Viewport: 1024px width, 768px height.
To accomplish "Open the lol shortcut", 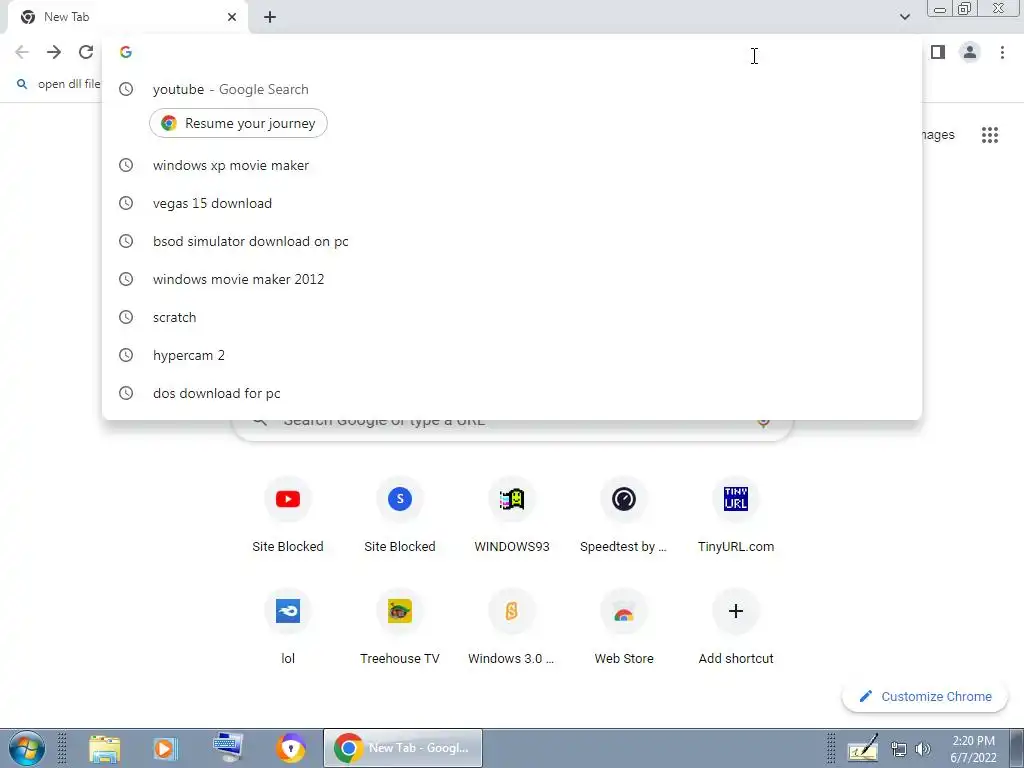I will 288,628.
